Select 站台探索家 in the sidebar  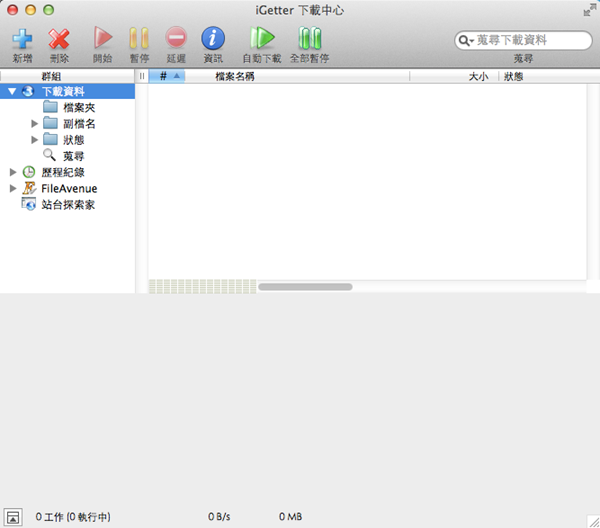[x=68, y=204]
